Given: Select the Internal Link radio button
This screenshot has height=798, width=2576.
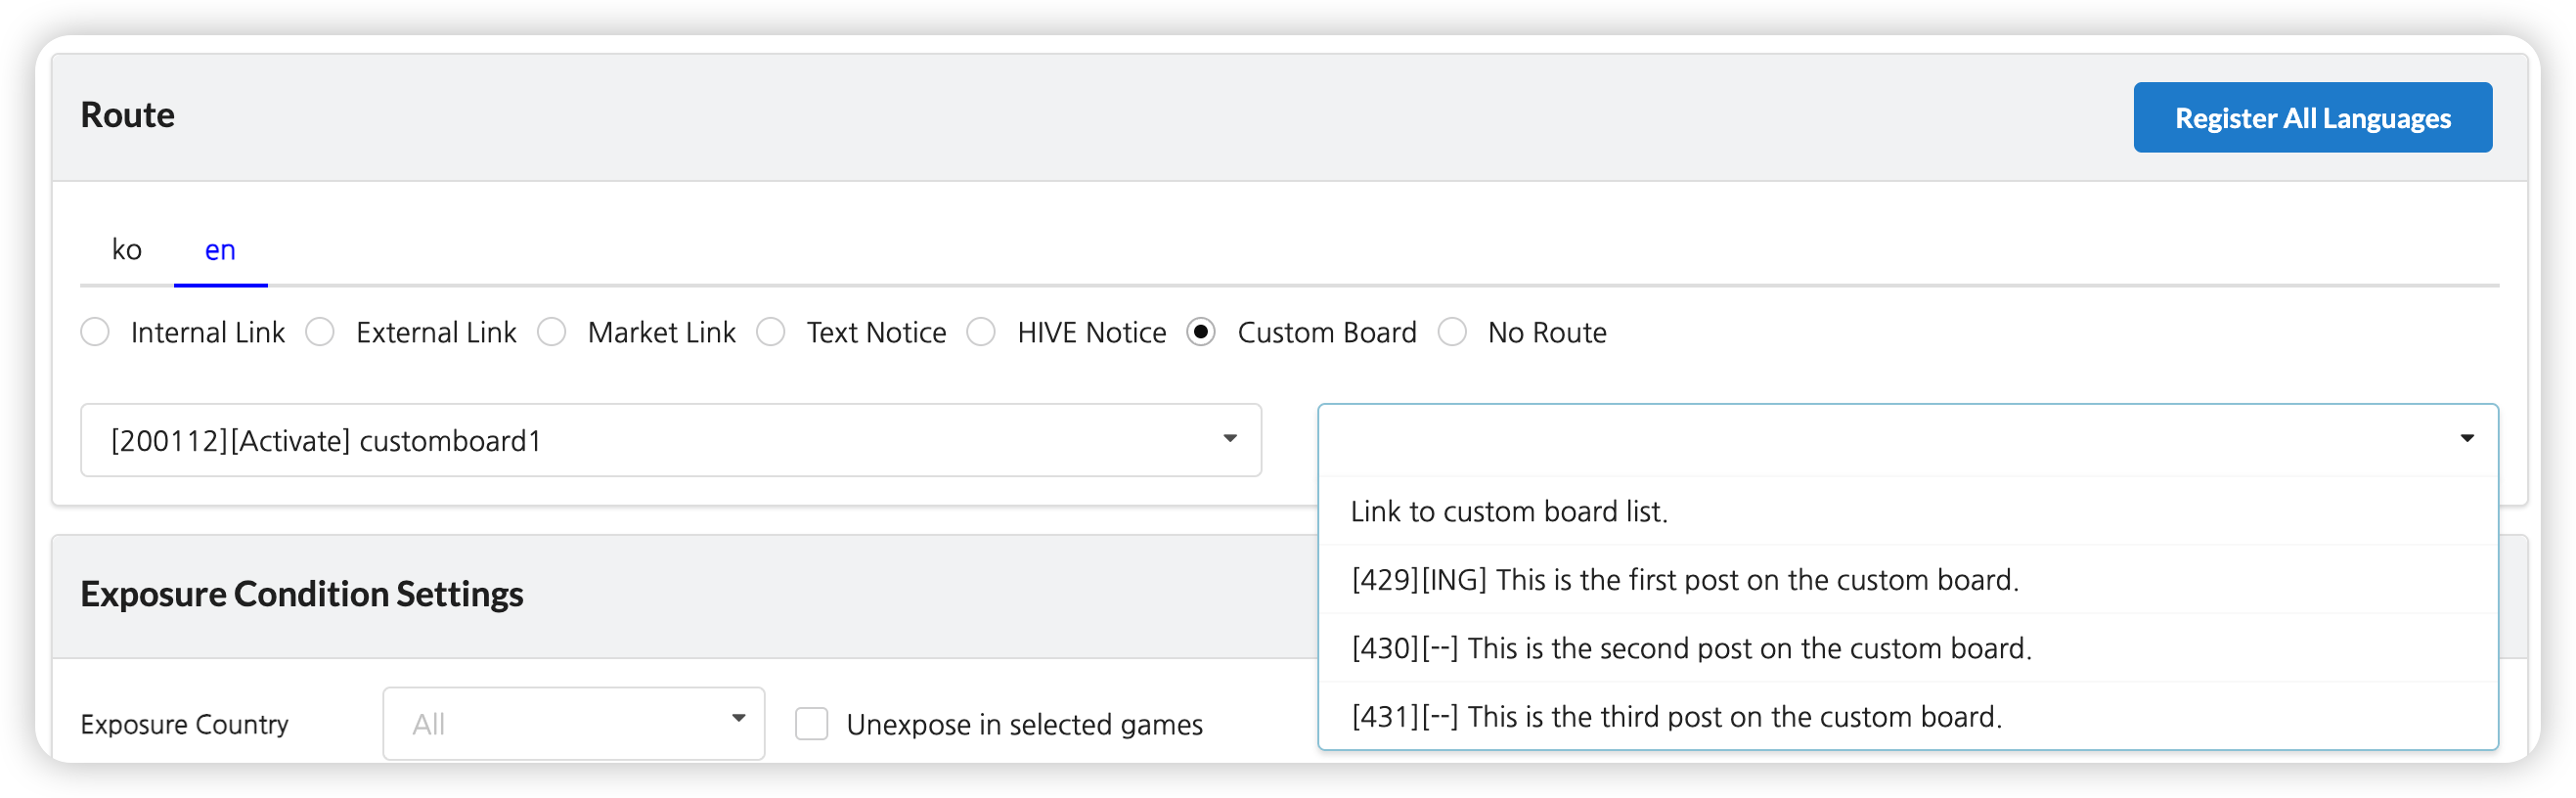Looking at the screenshot, I should tap(96, 332).
